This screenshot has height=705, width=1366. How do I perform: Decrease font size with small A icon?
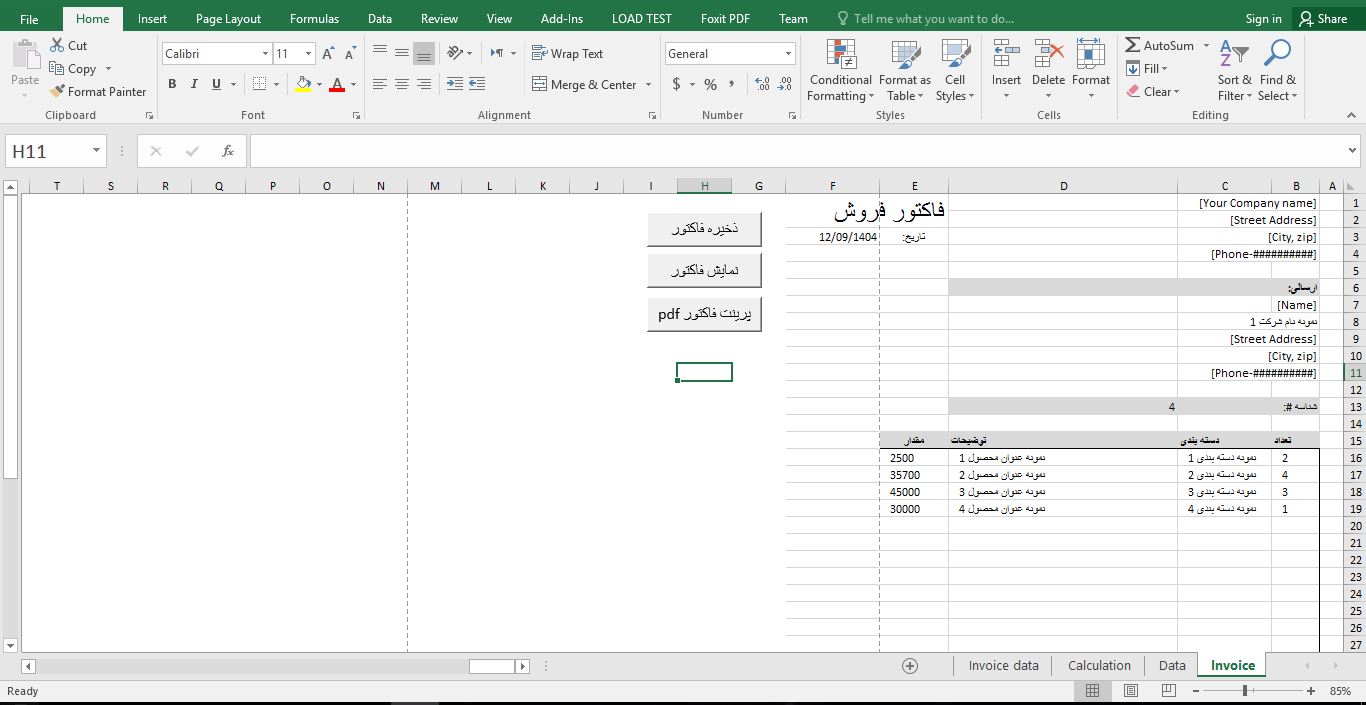(350, 54)
